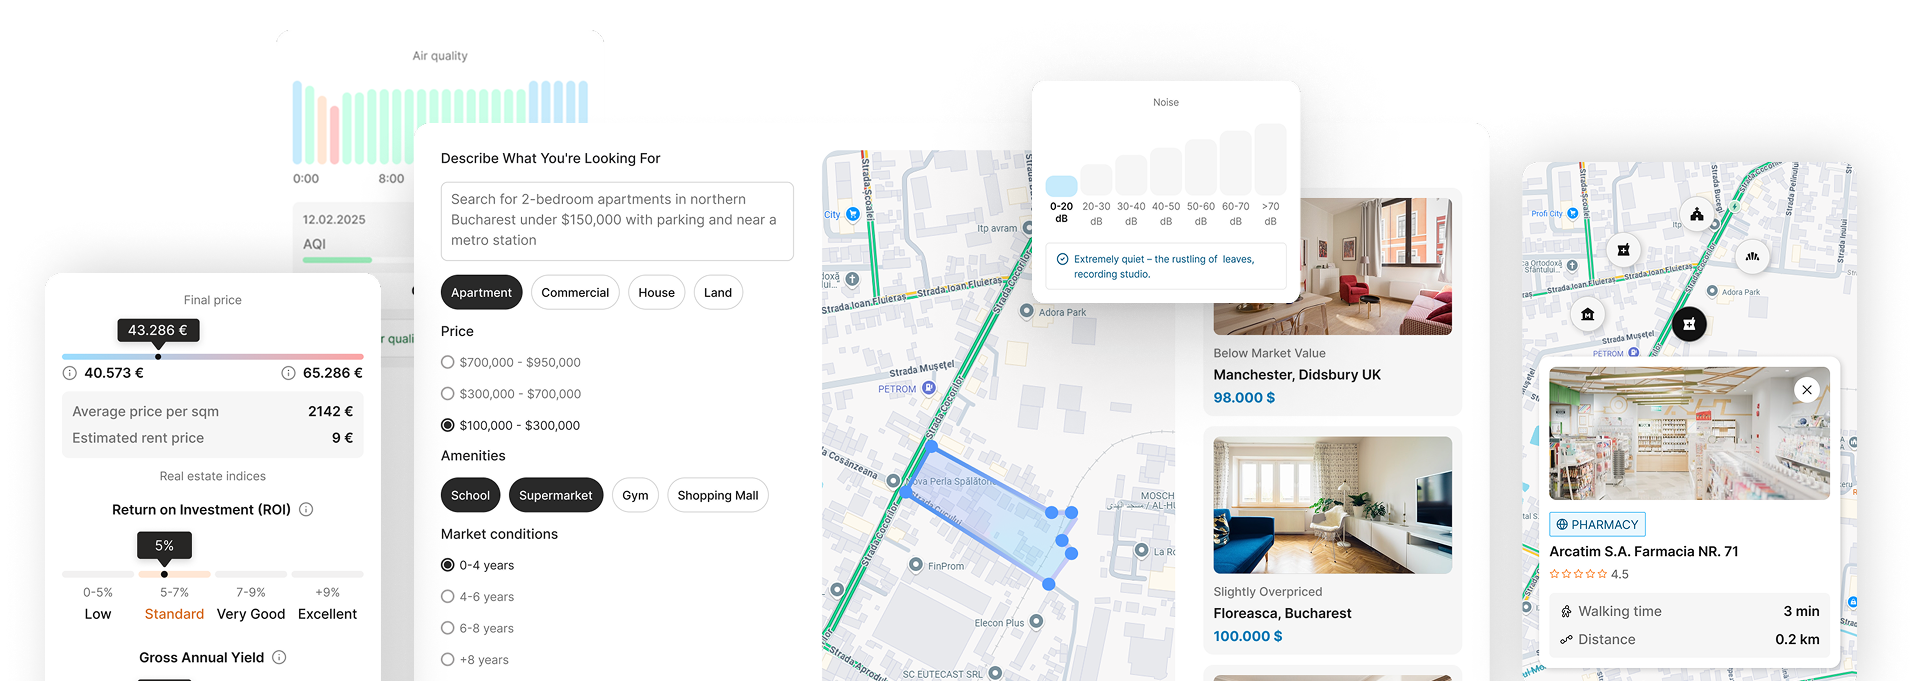Click the PETROM location pin on the center map
1917x681 pixels.
coord(929,388)
